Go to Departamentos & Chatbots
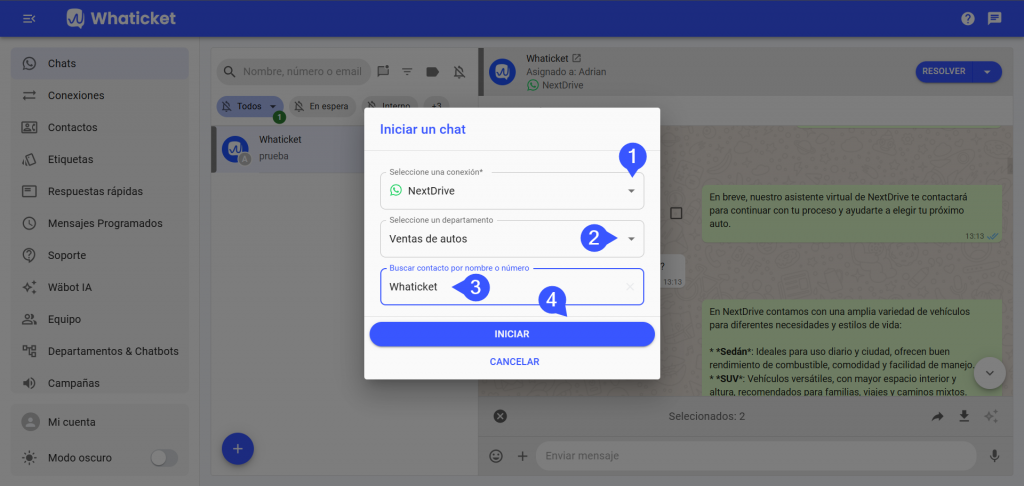The width and height of the screenshot is (1024, 486). click(99, 351)
